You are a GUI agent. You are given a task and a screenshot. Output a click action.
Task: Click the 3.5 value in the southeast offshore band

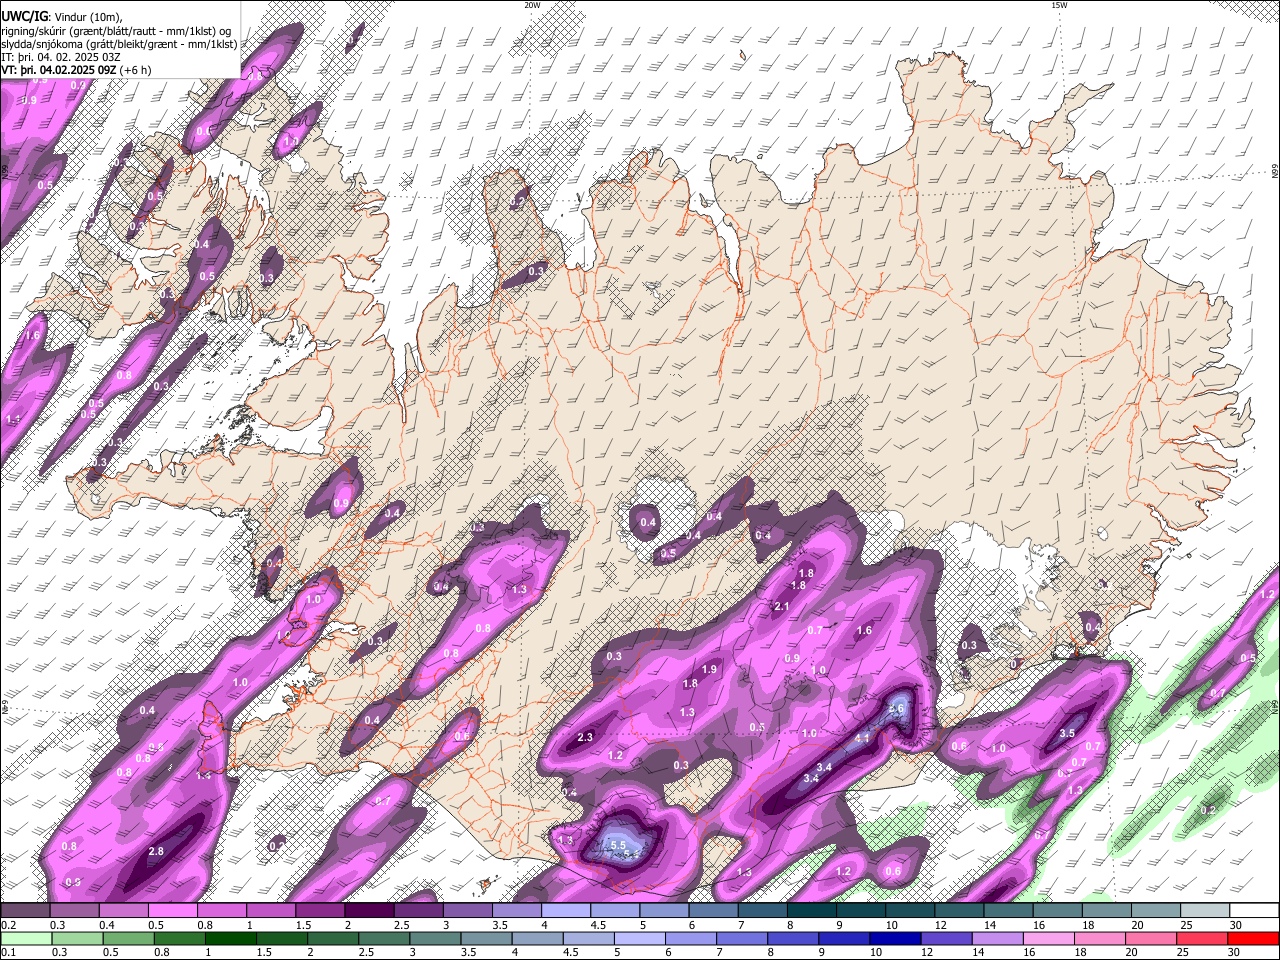point(1067,733)
